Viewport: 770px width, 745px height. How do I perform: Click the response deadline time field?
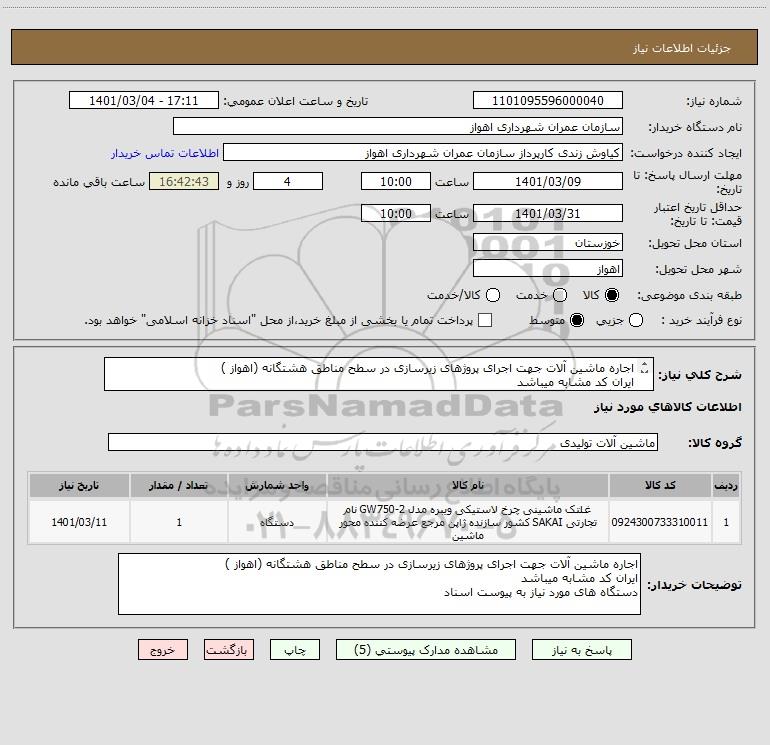point(396,181)
